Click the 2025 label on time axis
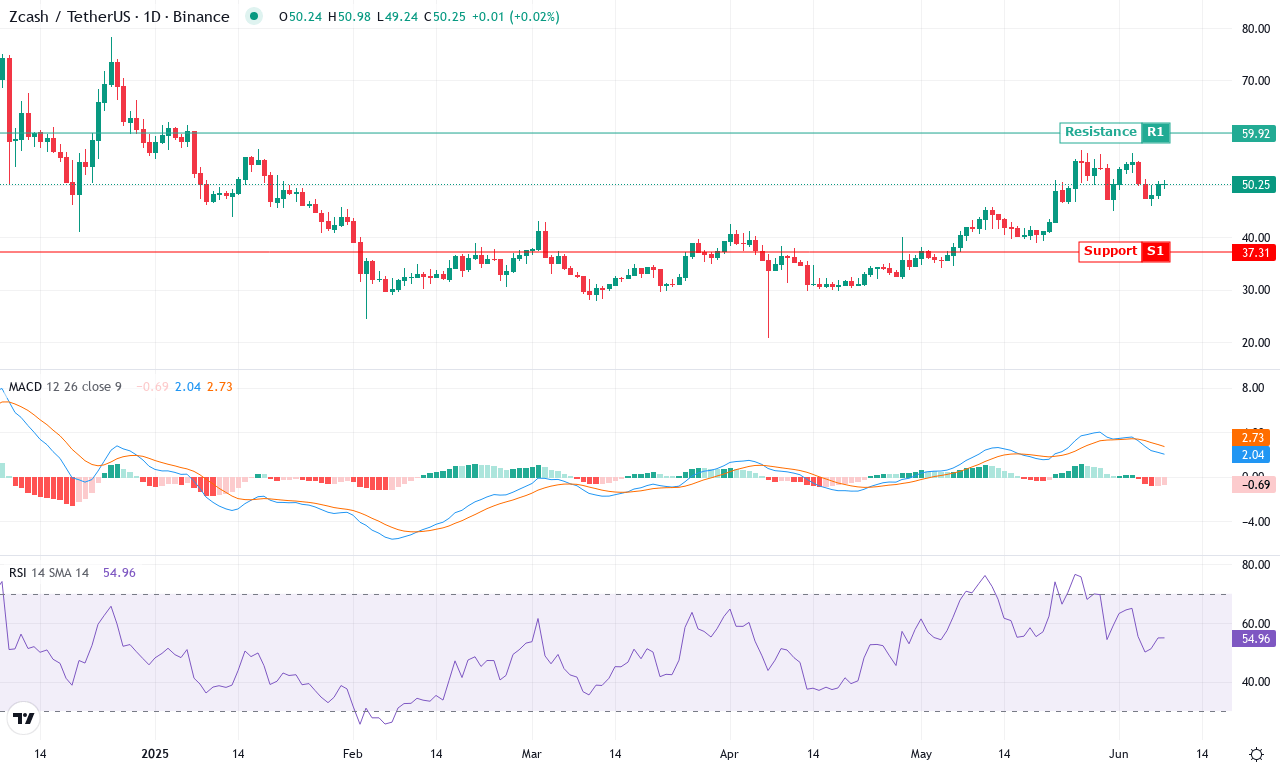Viewport: 1280px width, 768px height. pyautogui.click(x=156, y=754)
